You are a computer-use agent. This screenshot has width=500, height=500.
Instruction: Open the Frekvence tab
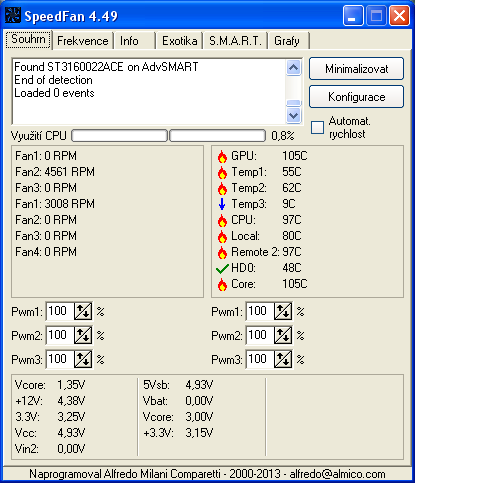(x=83, y=41)
